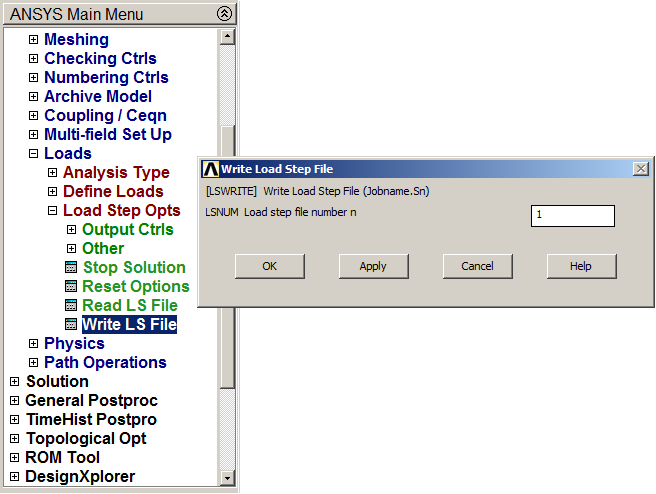Collapse the Loads node
The width and height of the screenshot is (656, 494).
tap(33, 154)
